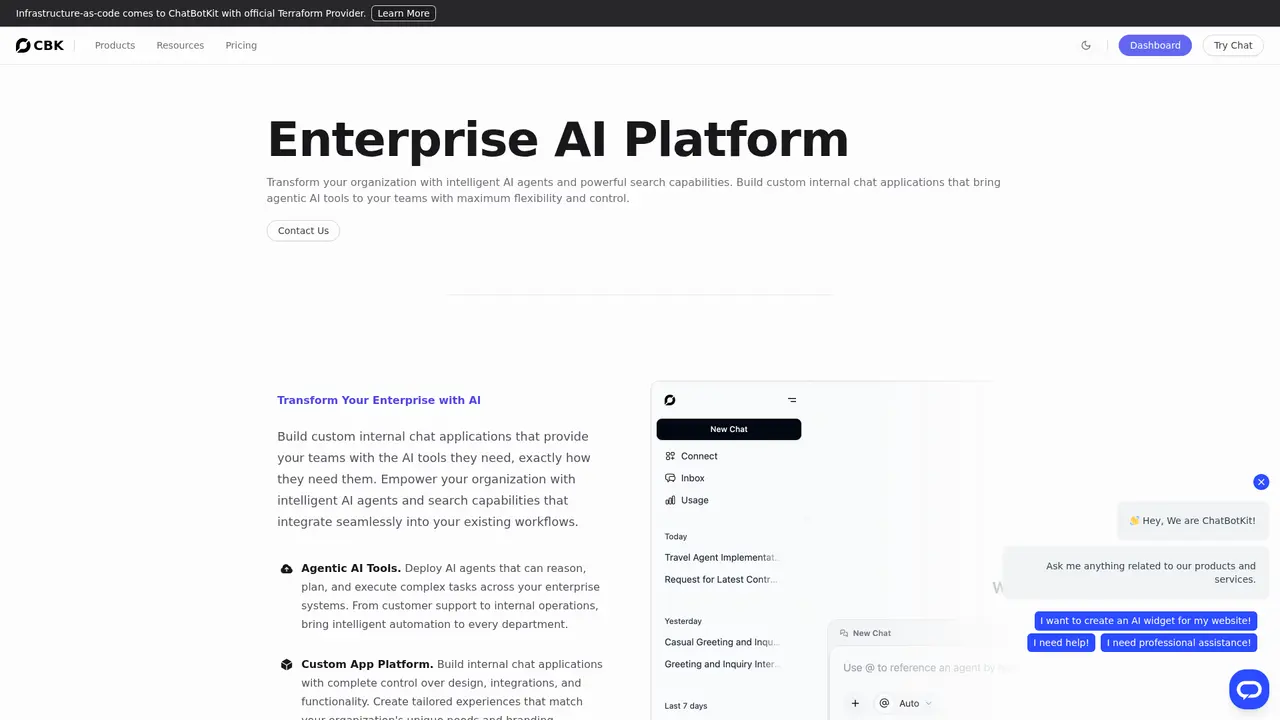The height and width of the screenshot is (720, 1280).
Task: Open the Travel Agent Implementation chat entry
Action: pos(721,557)
